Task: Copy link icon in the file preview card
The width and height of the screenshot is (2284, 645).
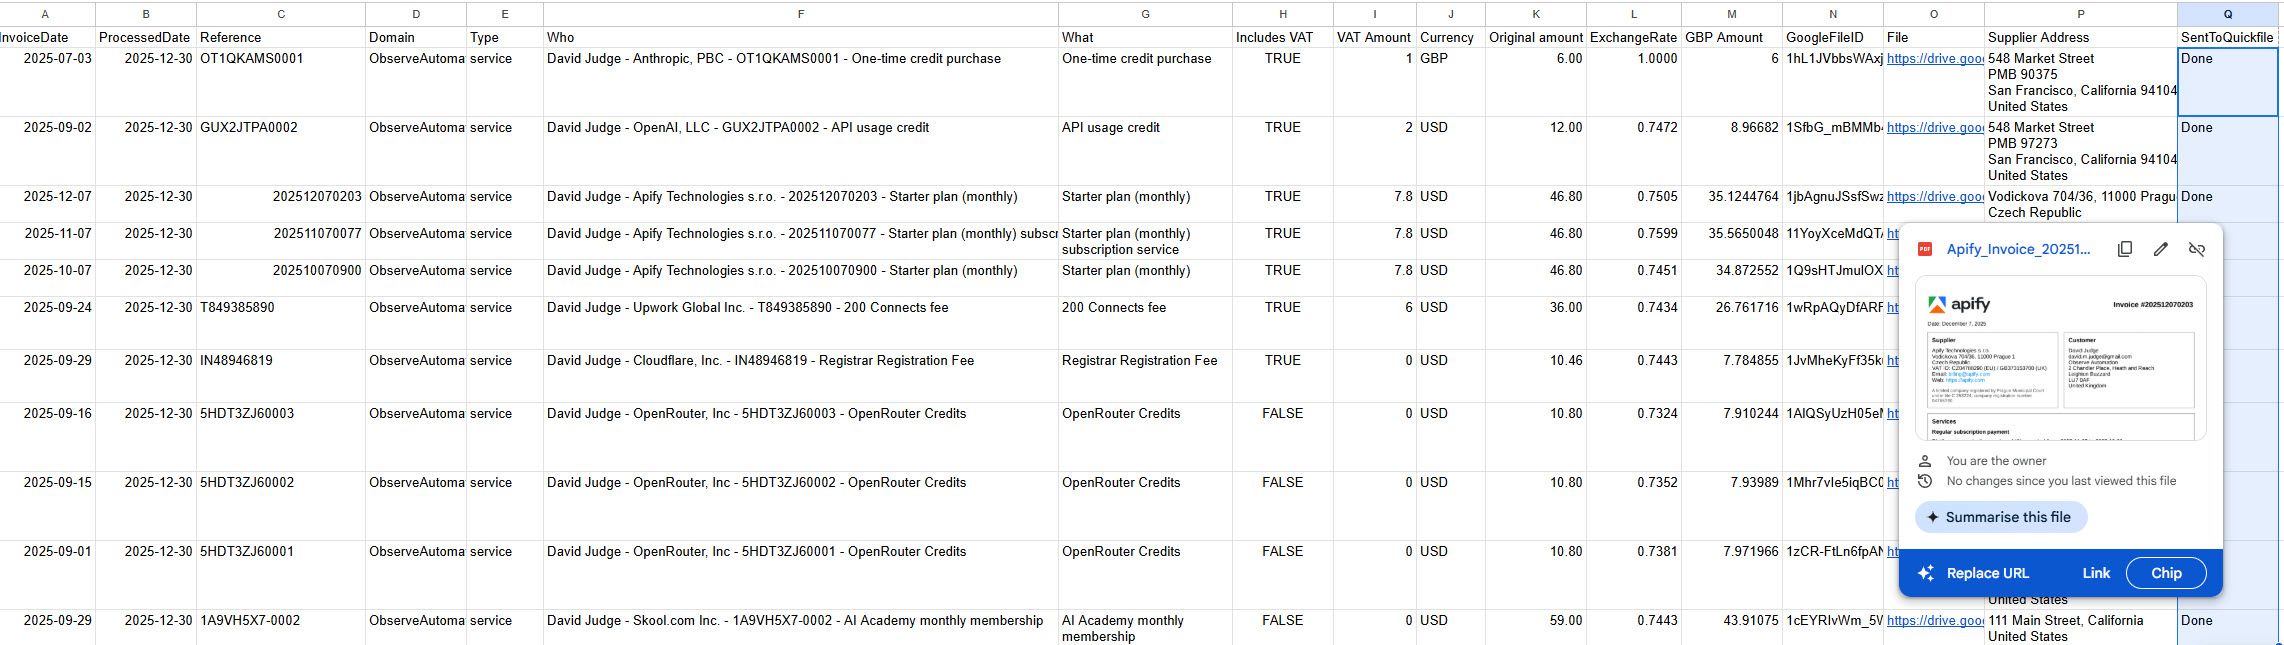Action: (2125, 249)
